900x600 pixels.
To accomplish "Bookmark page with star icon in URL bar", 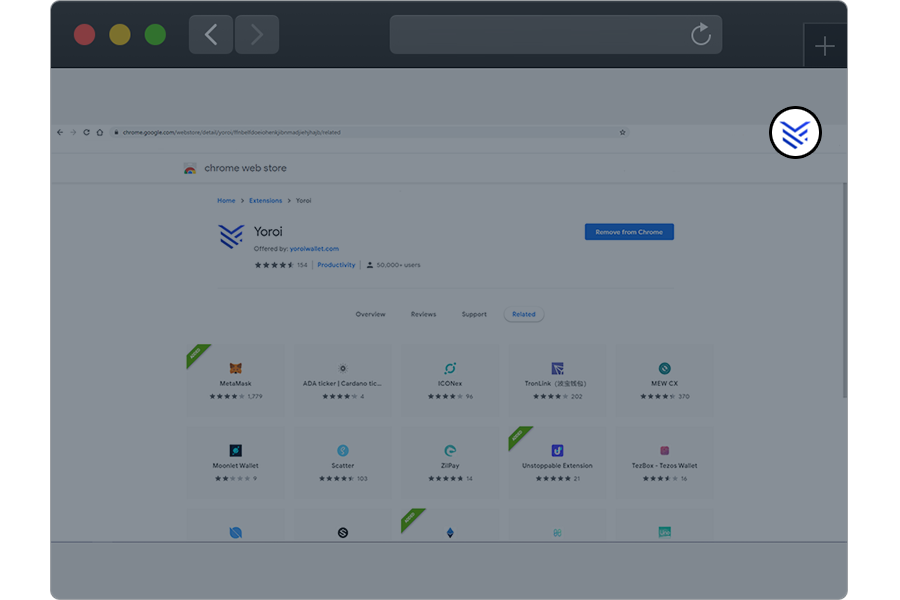I will tap(622, 132).
